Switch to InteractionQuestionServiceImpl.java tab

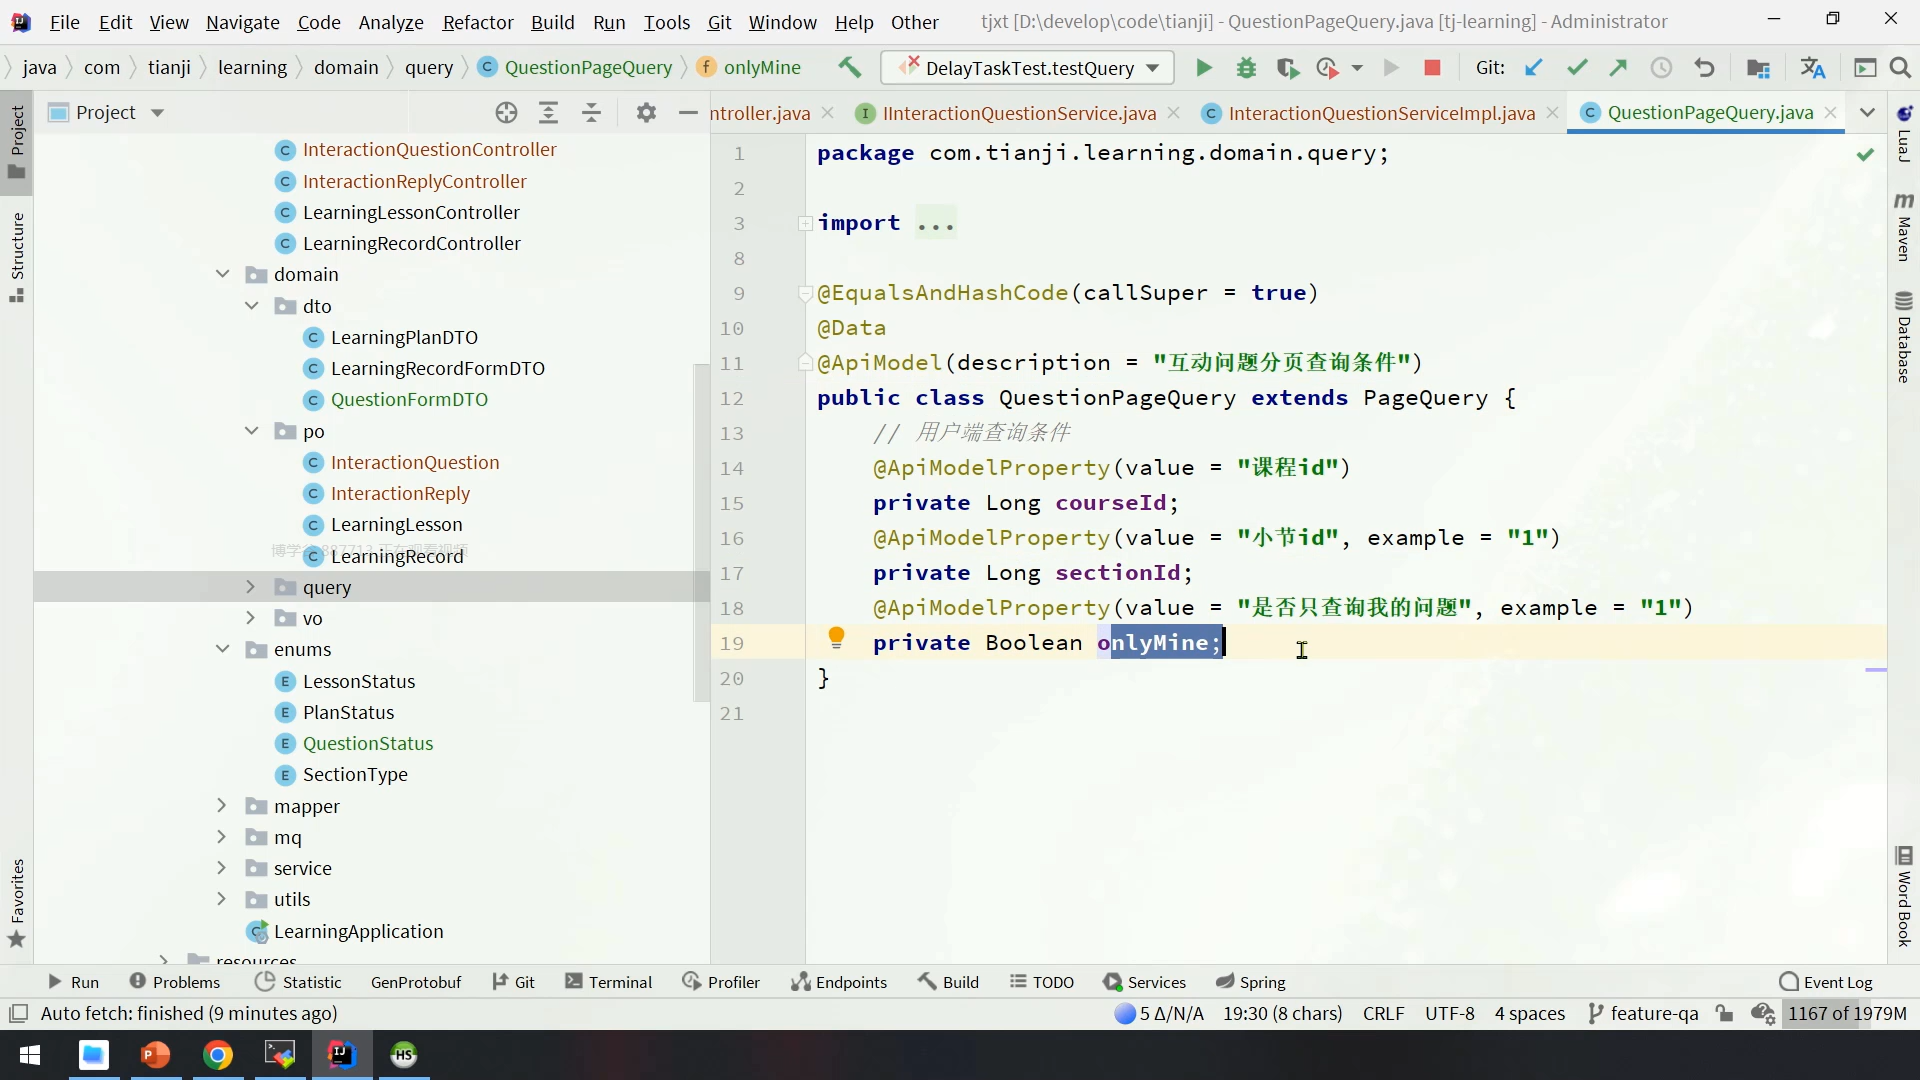1381,113
